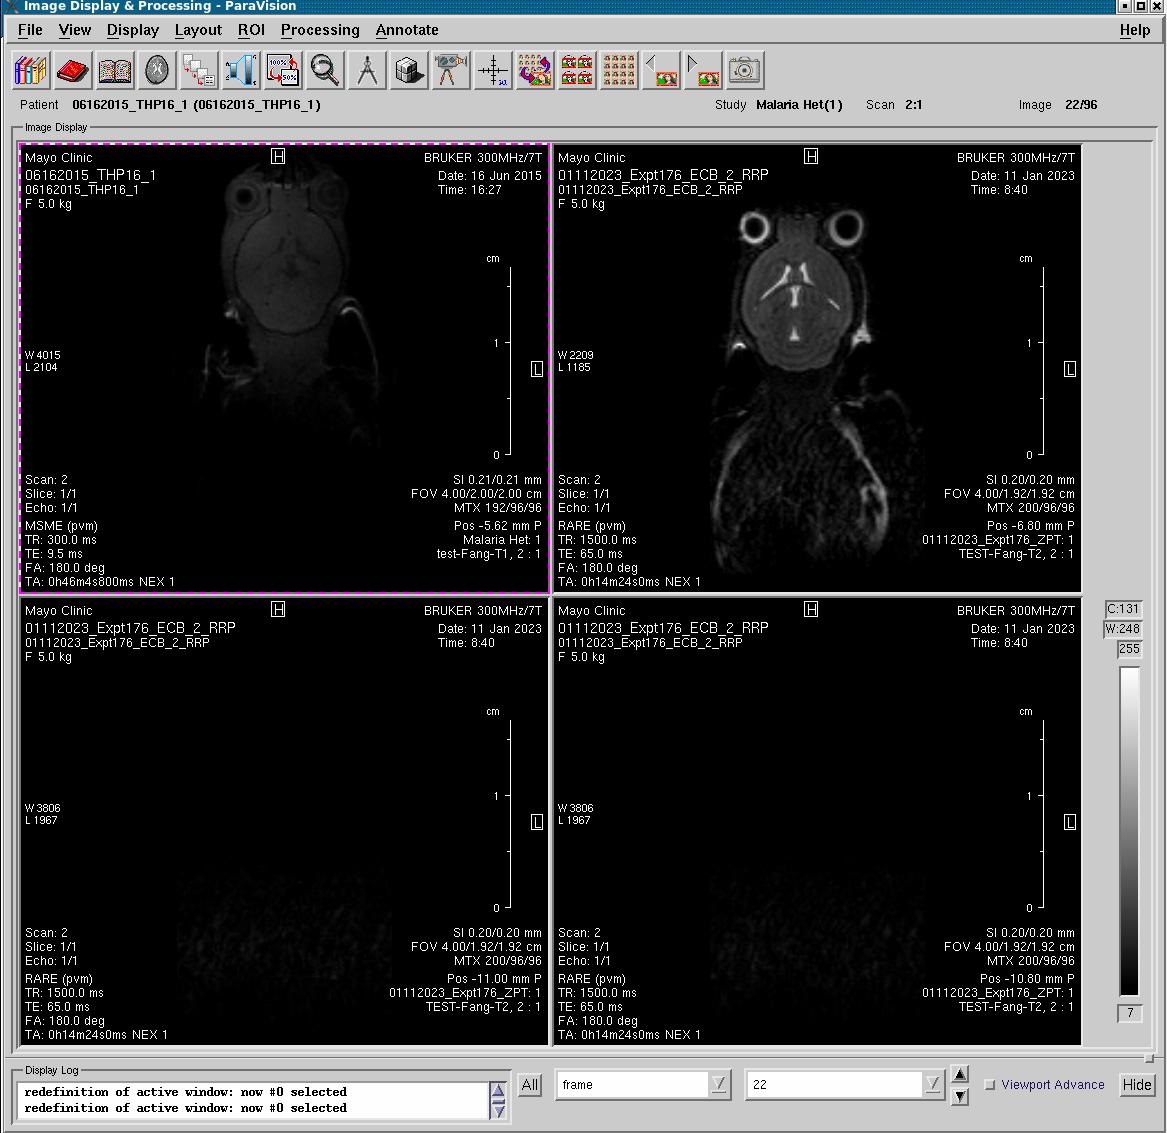This screenshot has width=1167, height=1133.
Task: Click the camera snapshot icon
Action: click(744, 70)
